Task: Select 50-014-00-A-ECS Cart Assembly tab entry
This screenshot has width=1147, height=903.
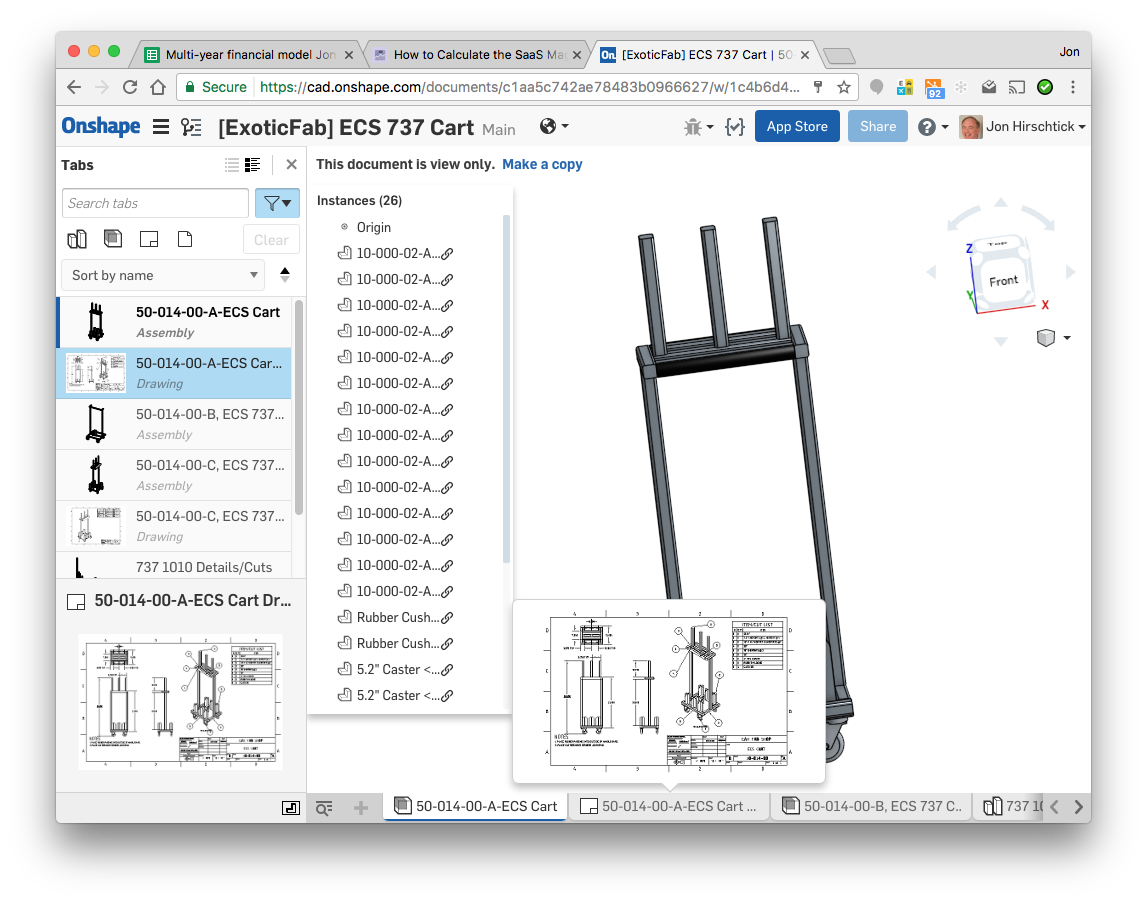Action: [174, 322]
